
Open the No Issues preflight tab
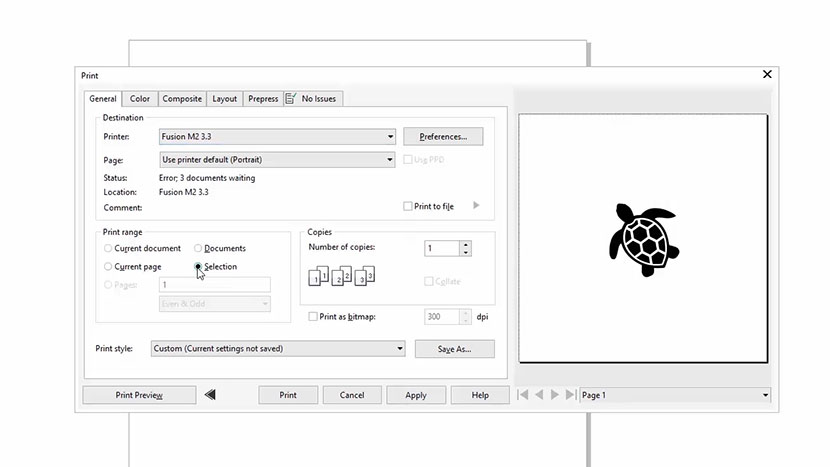(313, 99)
